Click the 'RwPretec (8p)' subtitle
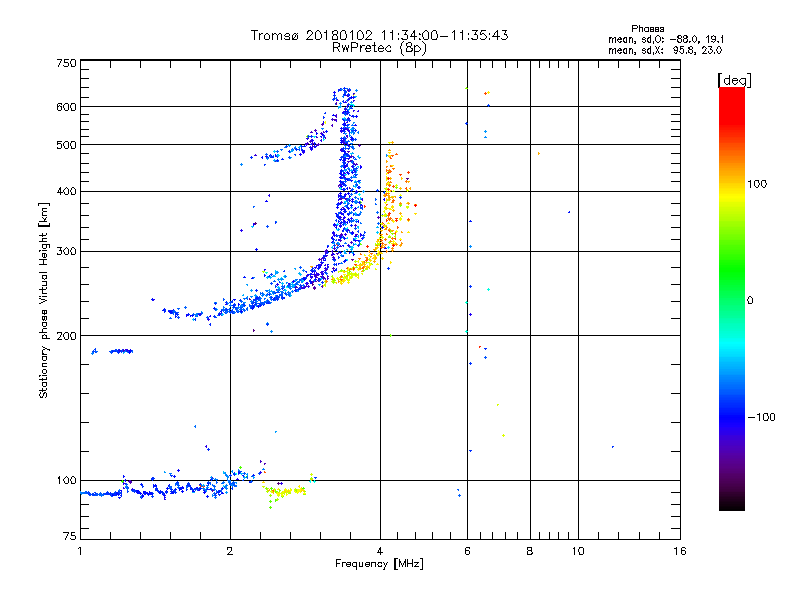Image resolution: width=800 pixels, height=600 pixels. point(379,48)
